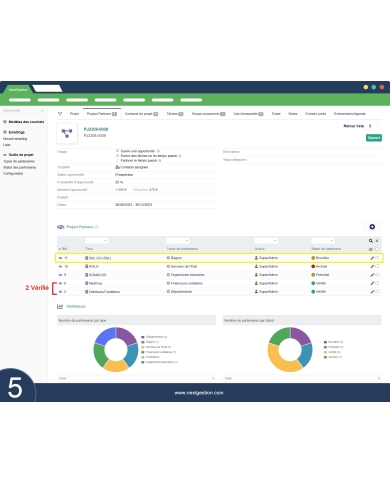
Task: Click the project network icon thumbnail
Action: pyautogui.click(x=67, y=133)
